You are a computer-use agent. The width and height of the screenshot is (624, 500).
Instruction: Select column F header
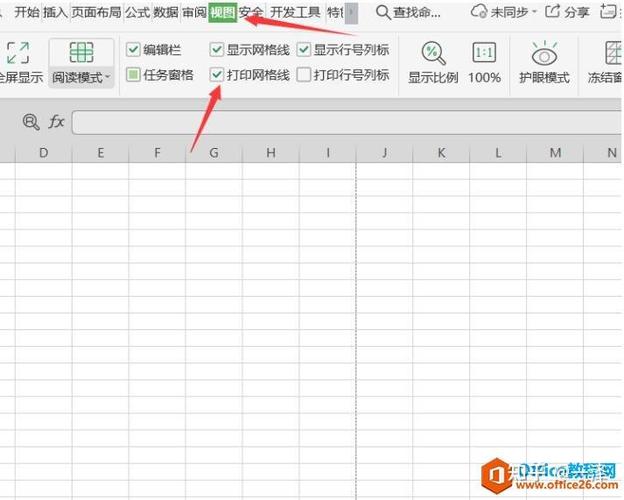coord(157,152)
